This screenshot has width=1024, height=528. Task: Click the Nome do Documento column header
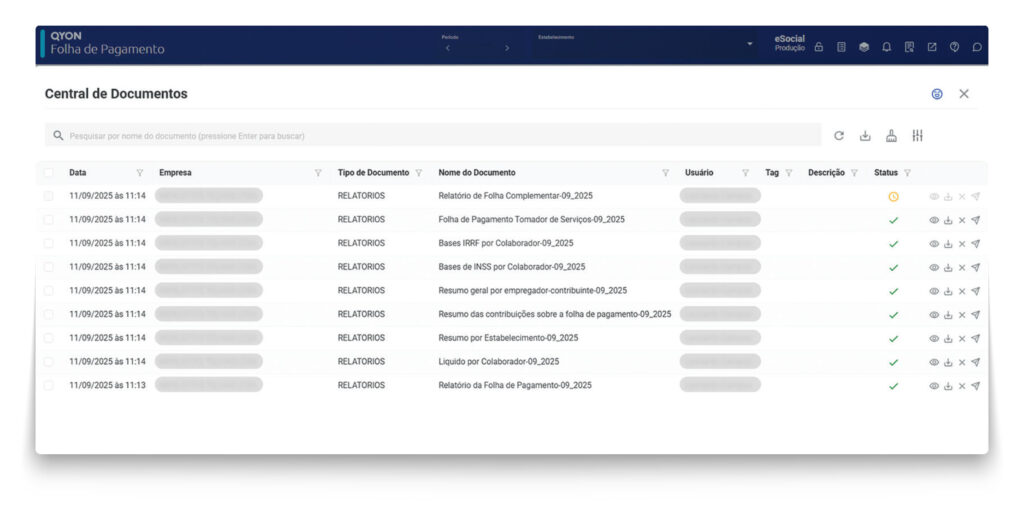coord(477,173)
